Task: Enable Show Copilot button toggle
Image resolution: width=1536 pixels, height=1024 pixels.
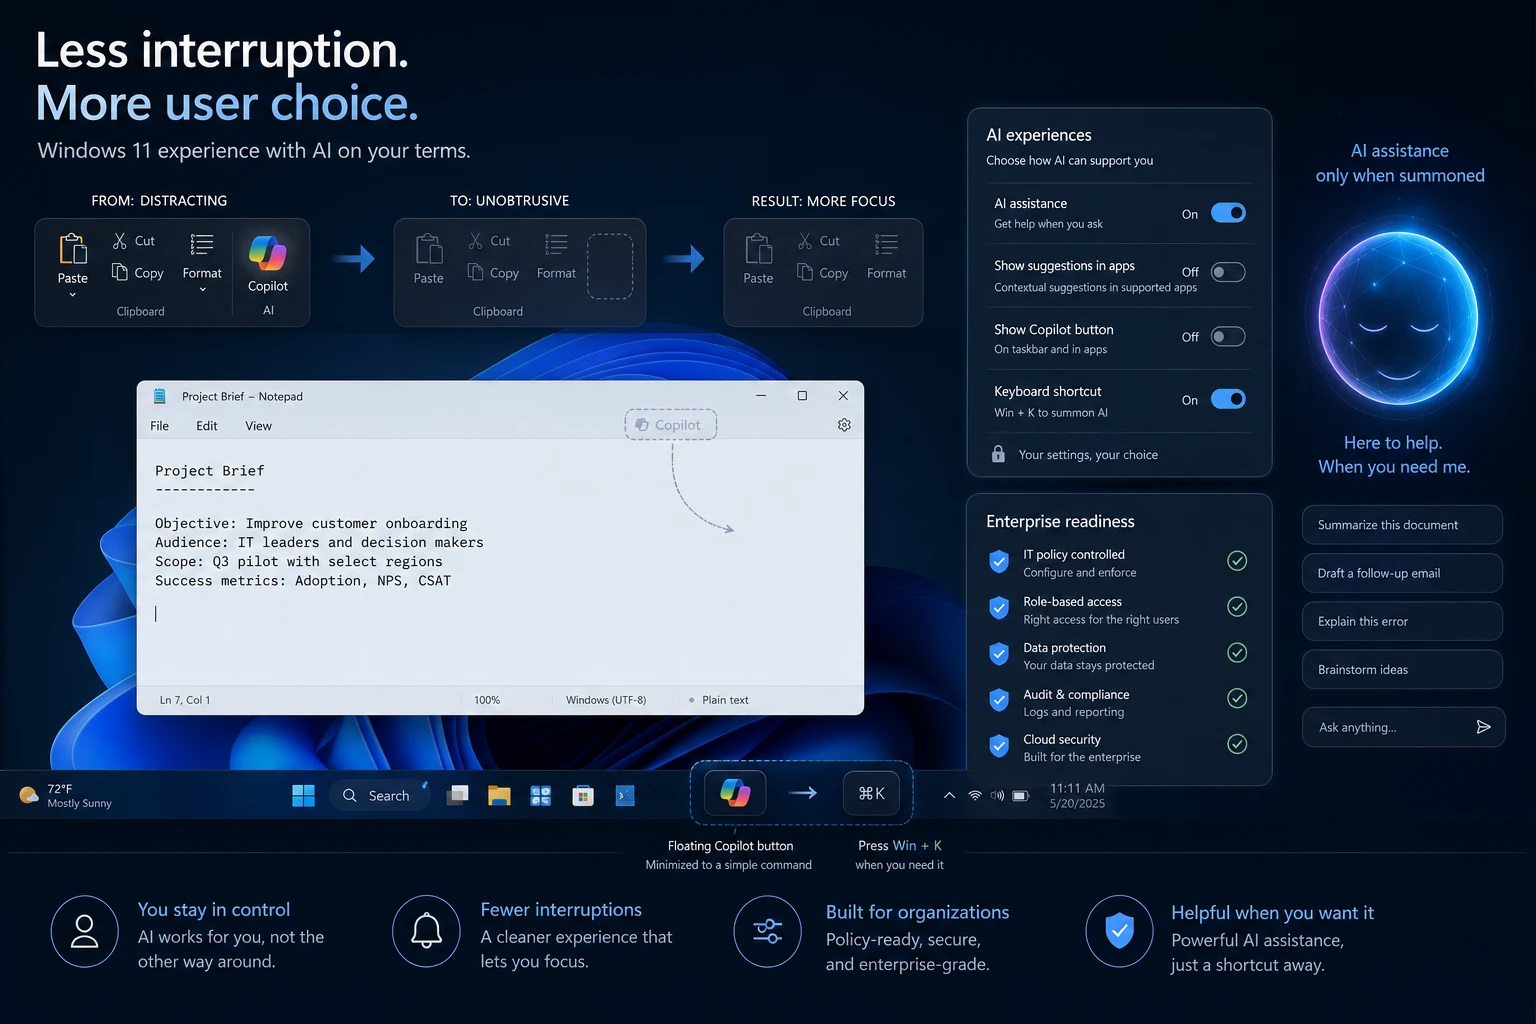Action: point(1228,337)
